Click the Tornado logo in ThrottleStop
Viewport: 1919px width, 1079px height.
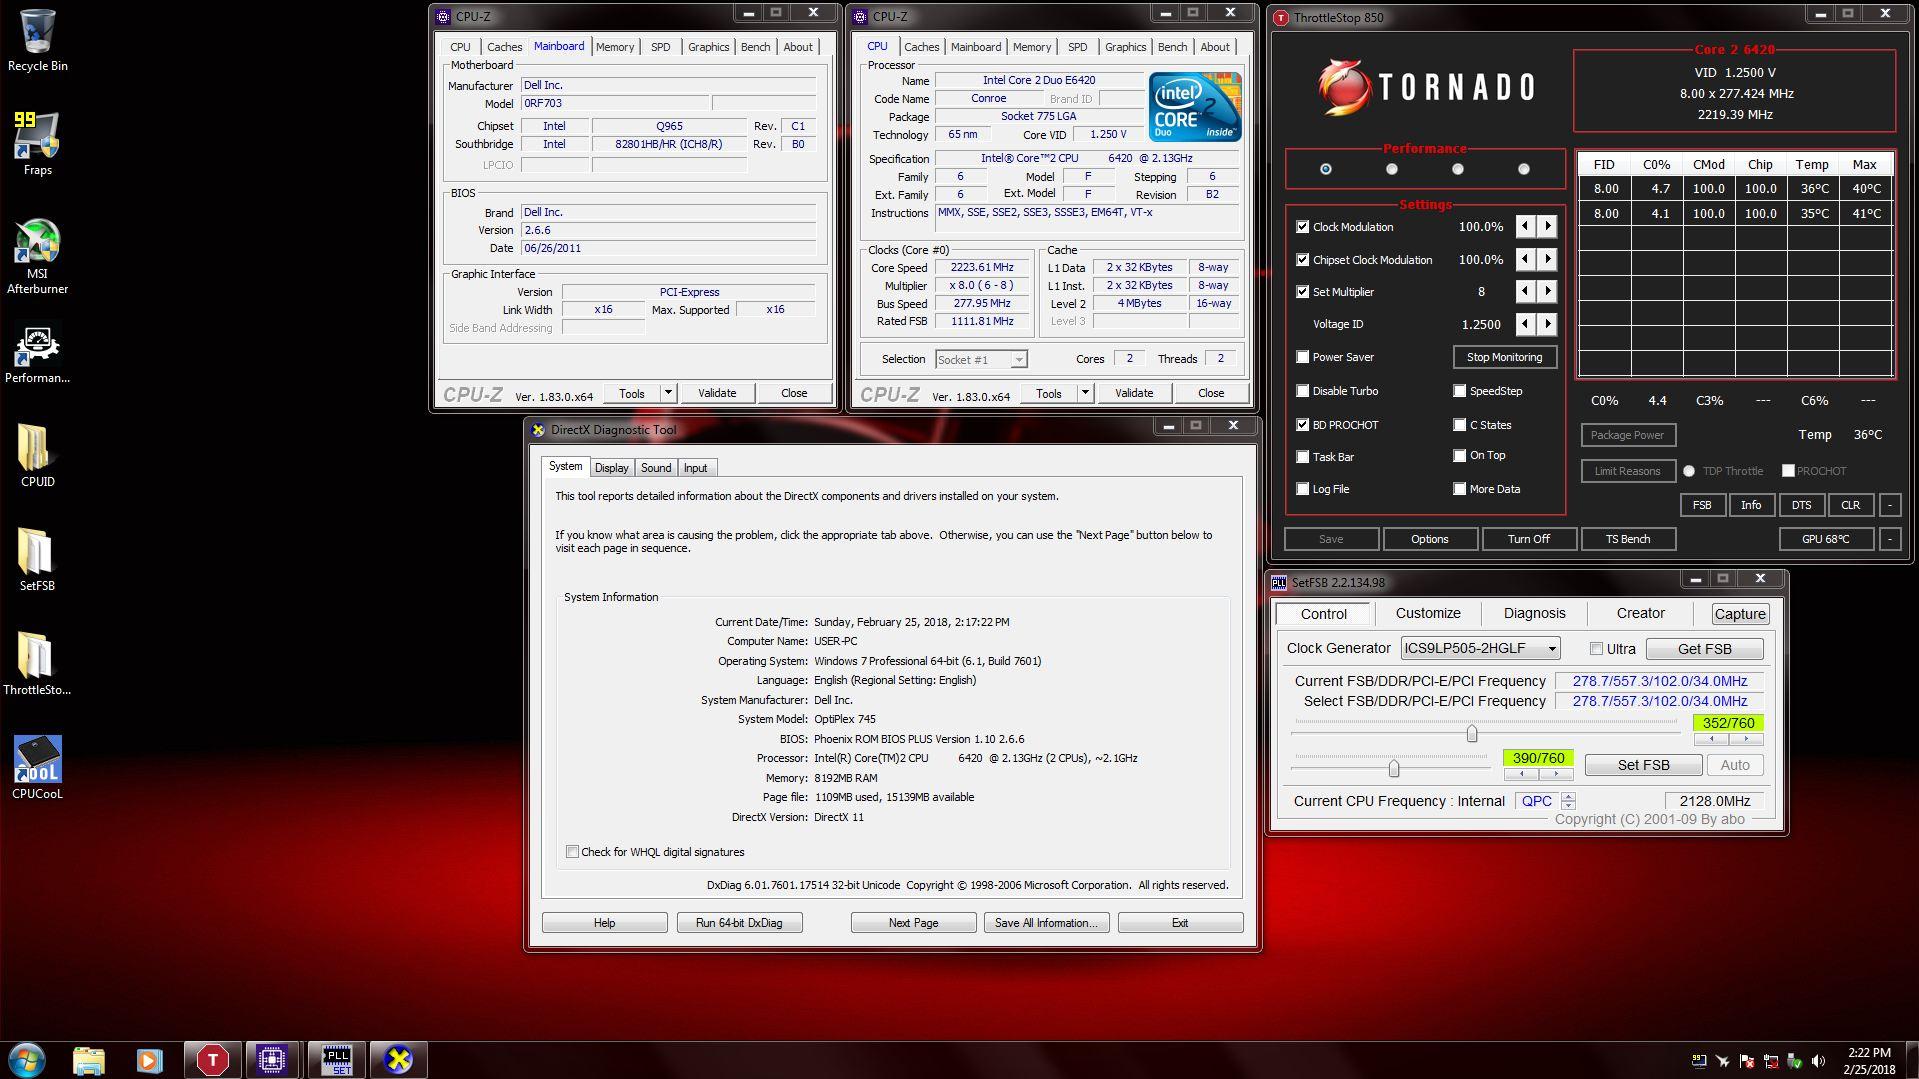pos(1426,87)
